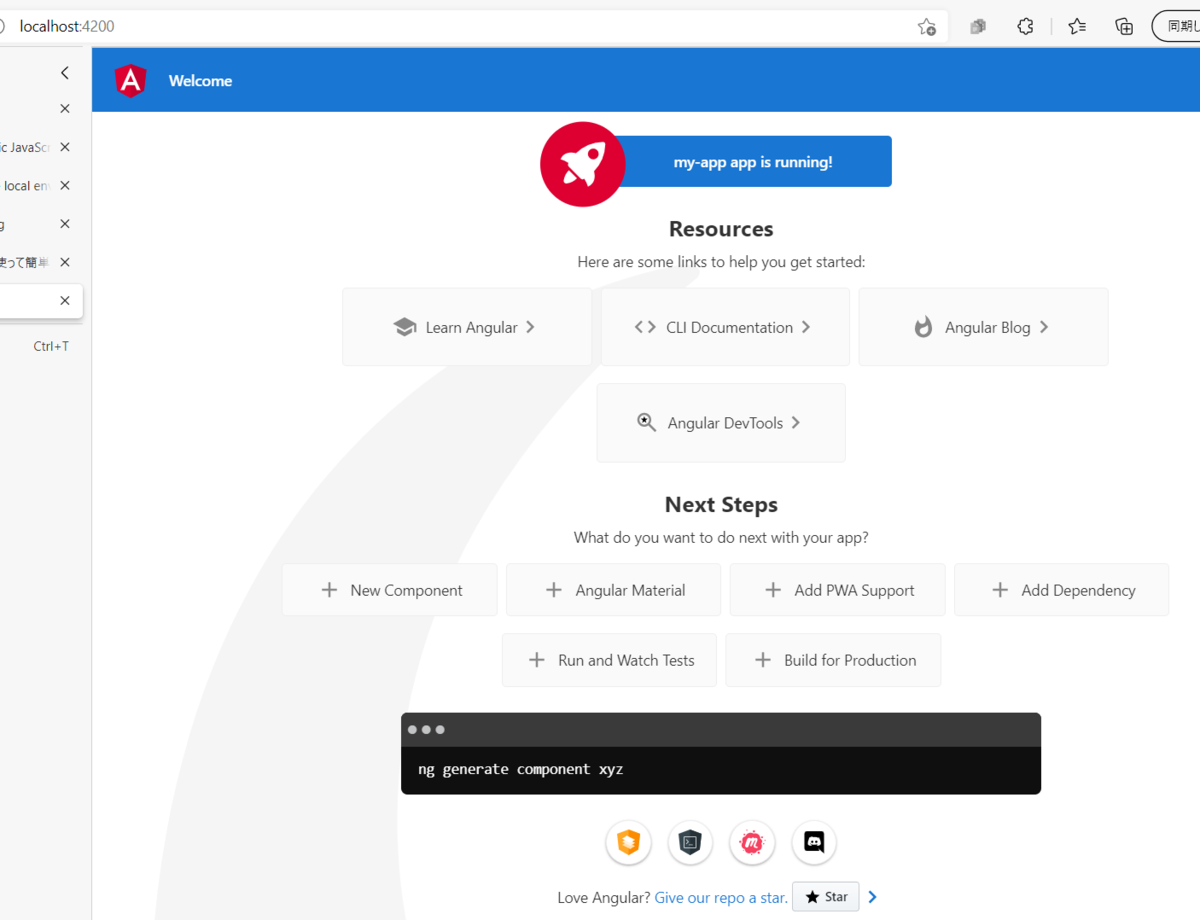This screenshot has height=920, width=1200.
Task: Click the Angular shield logo in header
Action: [130, 81]
